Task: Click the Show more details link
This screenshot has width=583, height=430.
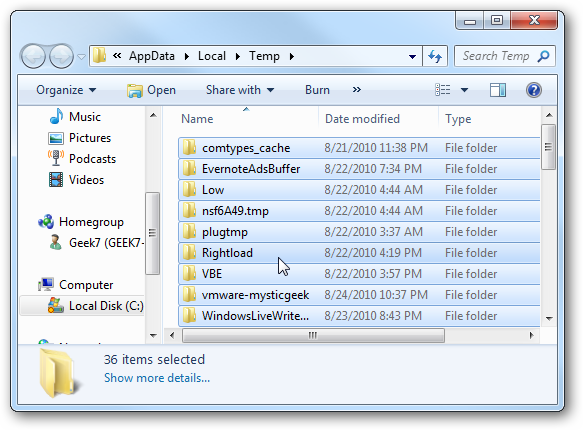Action: tap(157, 378)
